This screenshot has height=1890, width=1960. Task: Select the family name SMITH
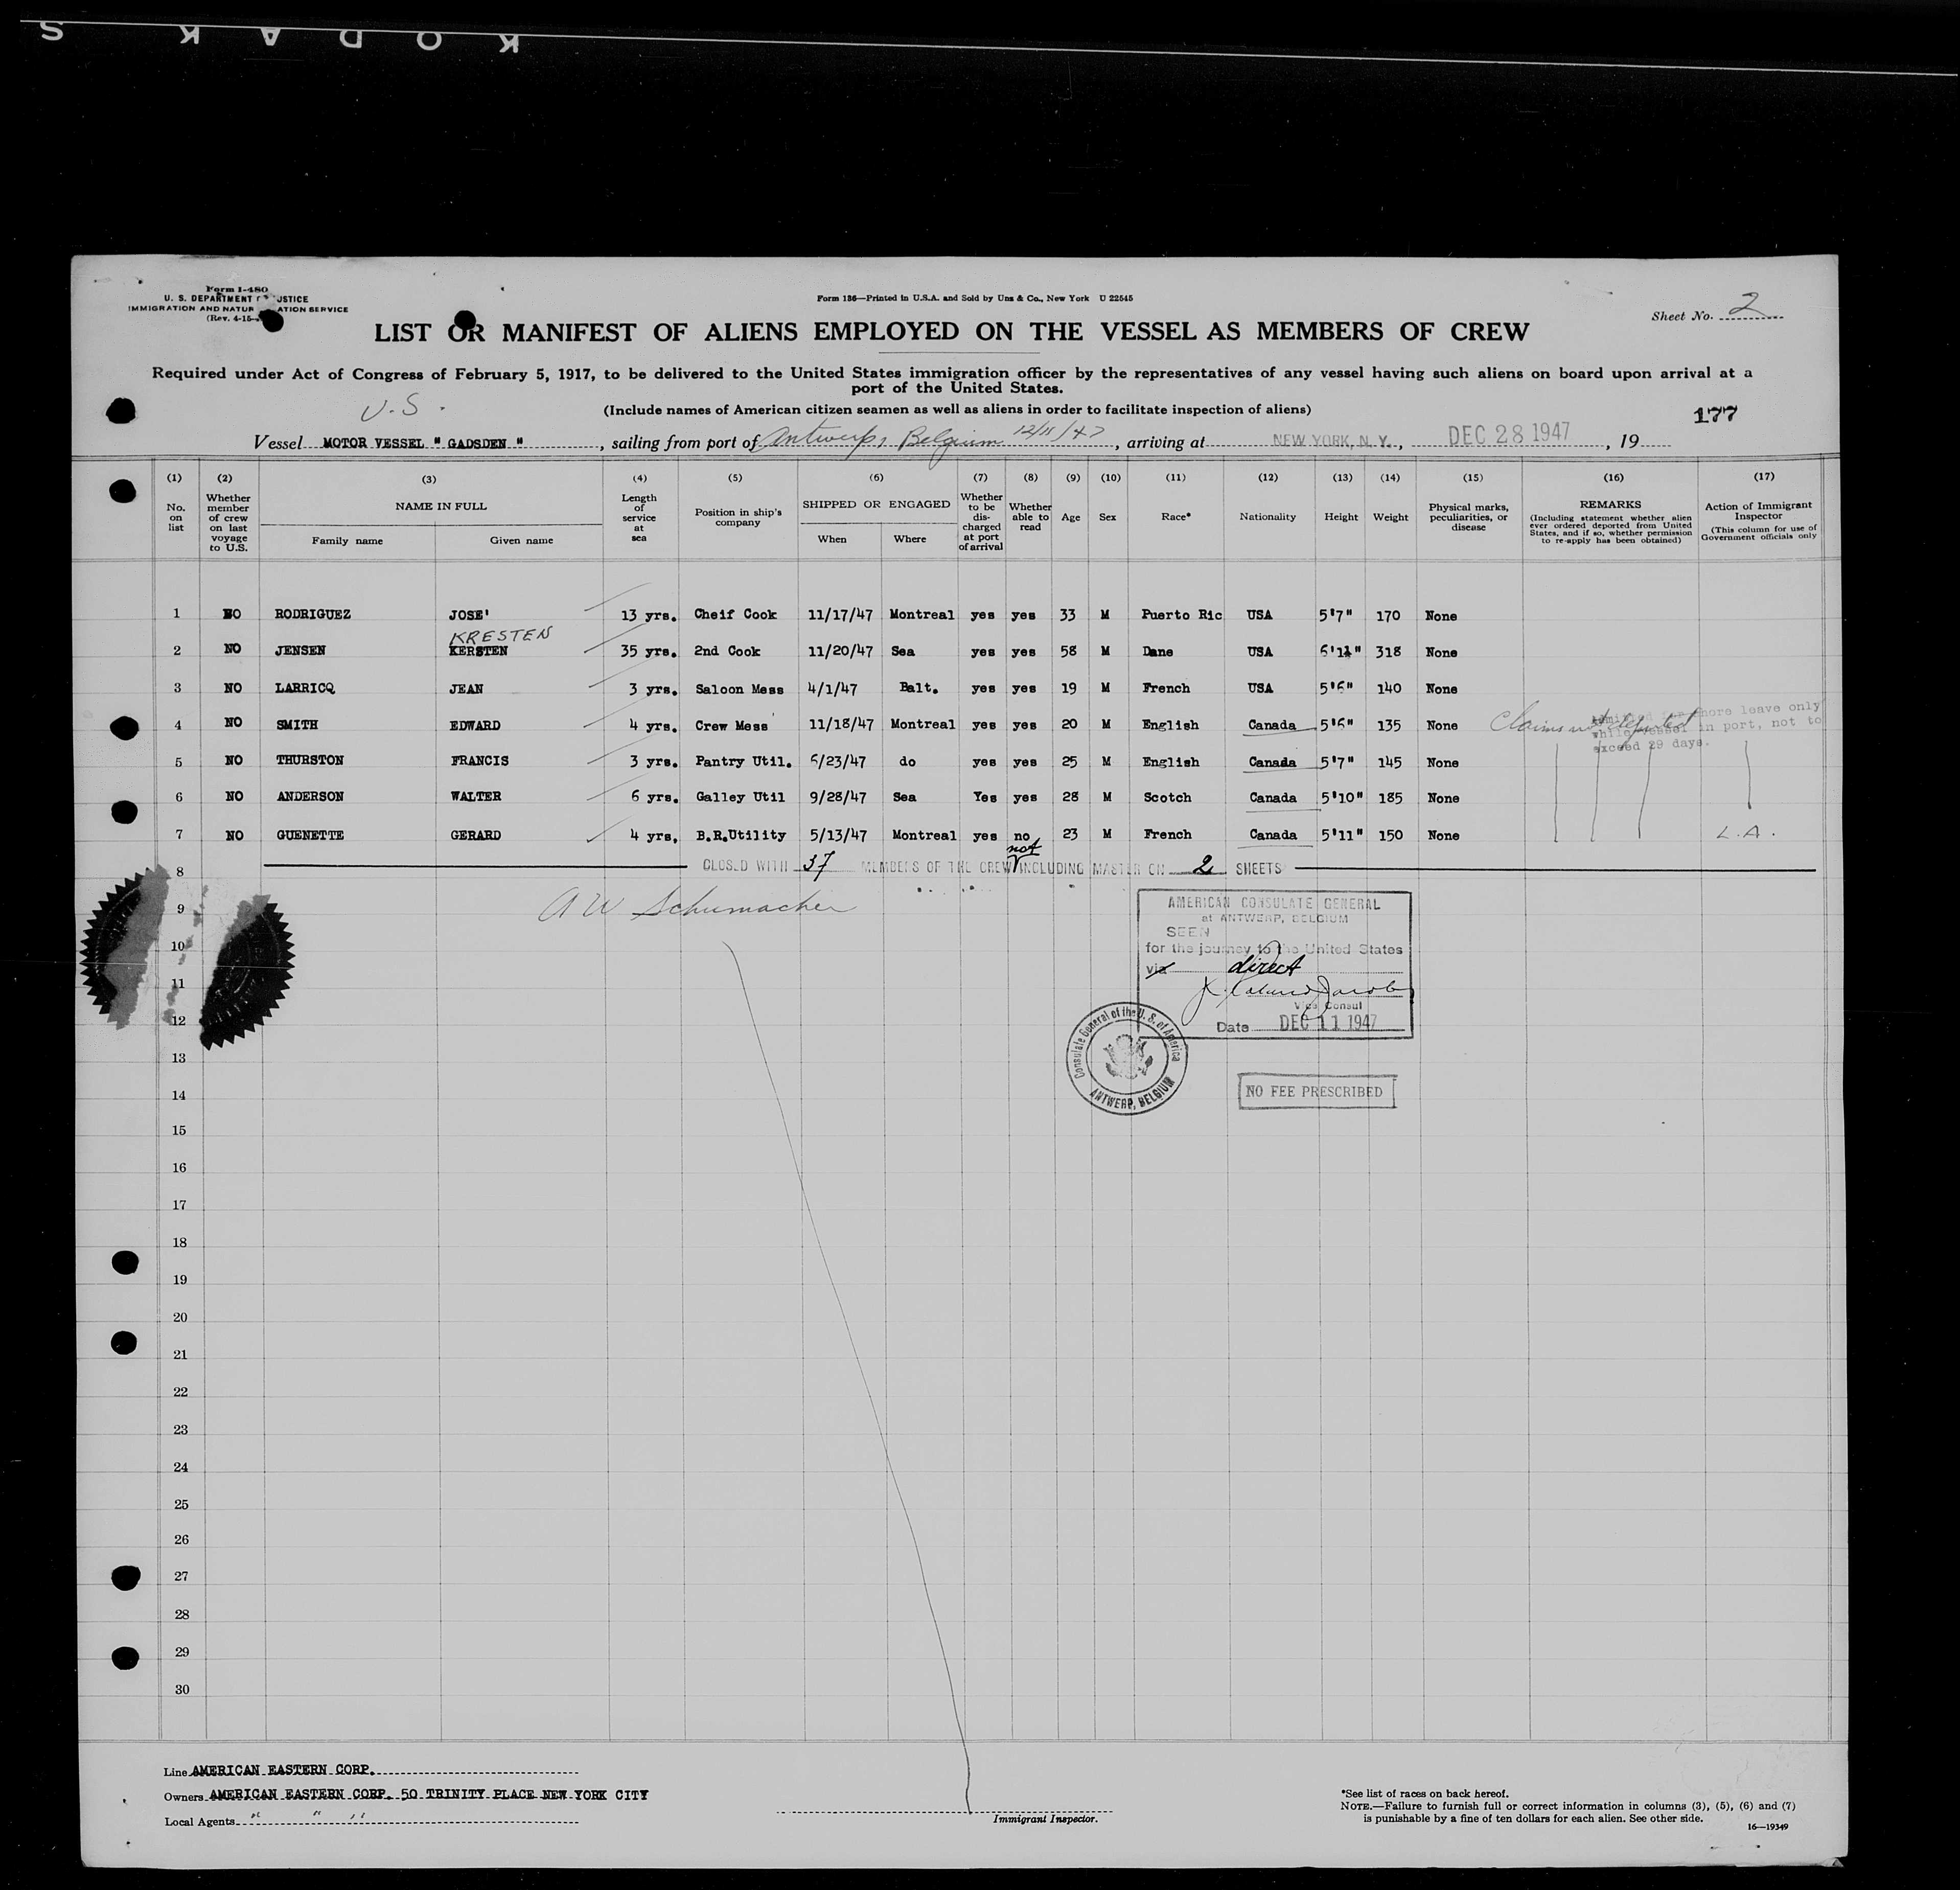click(x=296, y=725)
